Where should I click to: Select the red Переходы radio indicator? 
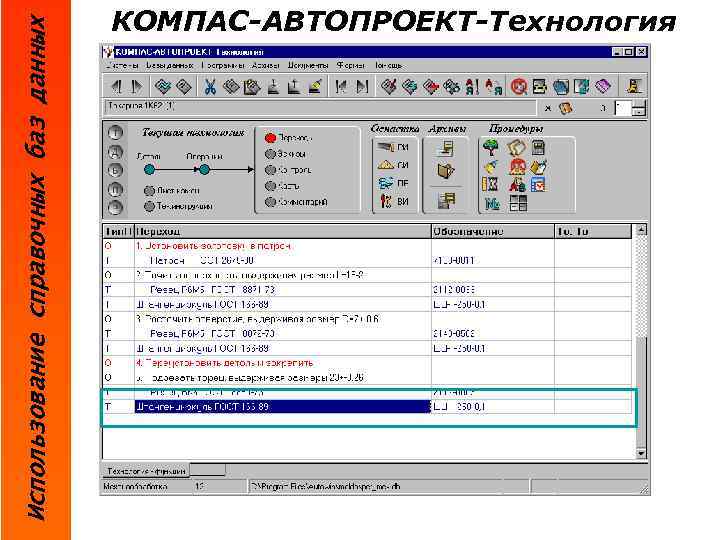click(x=270, y=138)
